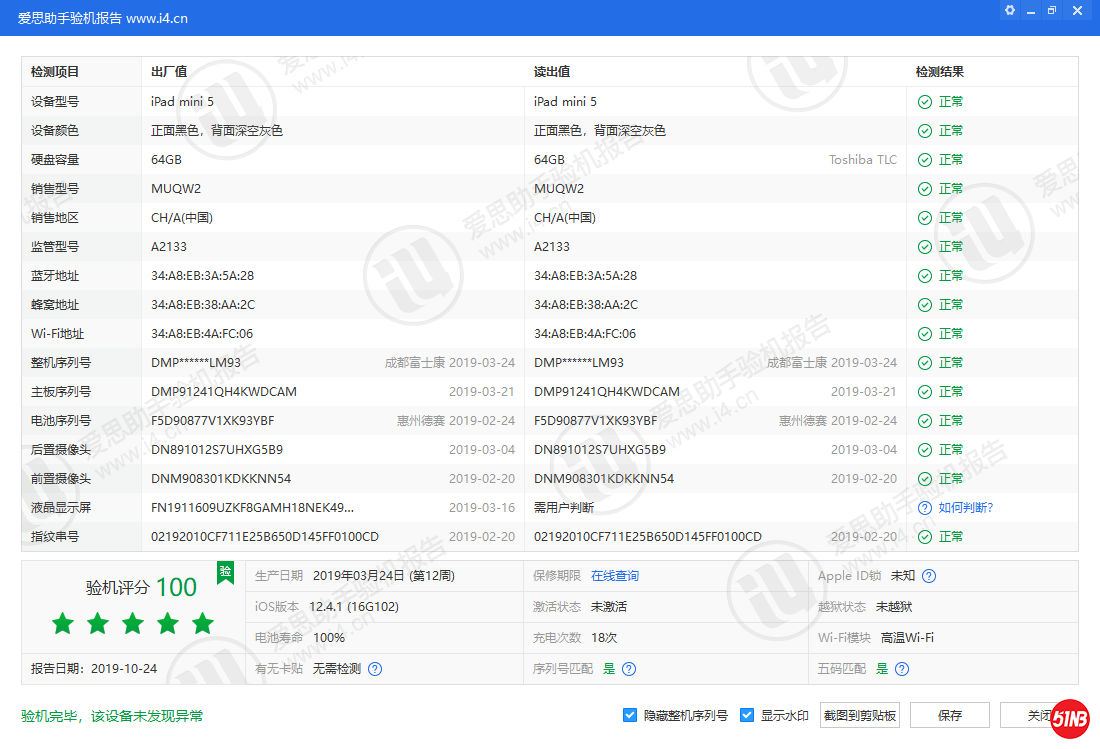The height and width of the screenshot is (749, 1100).
Task: Open the settings gear in the title bar
Action: click(1009, 10)
